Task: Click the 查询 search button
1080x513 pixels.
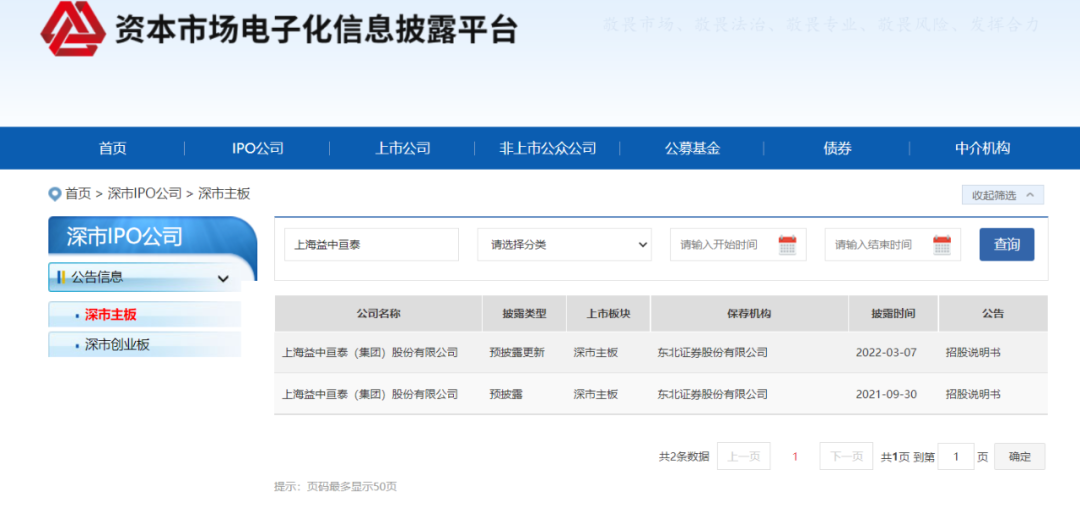Action: pyautogui.click(x=1006, y=244)
